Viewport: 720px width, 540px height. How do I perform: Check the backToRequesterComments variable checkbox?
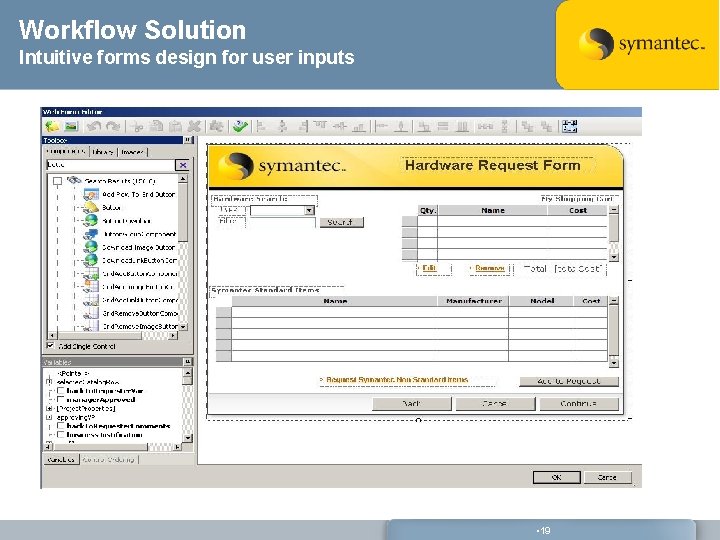pyautogui.click(x=60, y=426)
